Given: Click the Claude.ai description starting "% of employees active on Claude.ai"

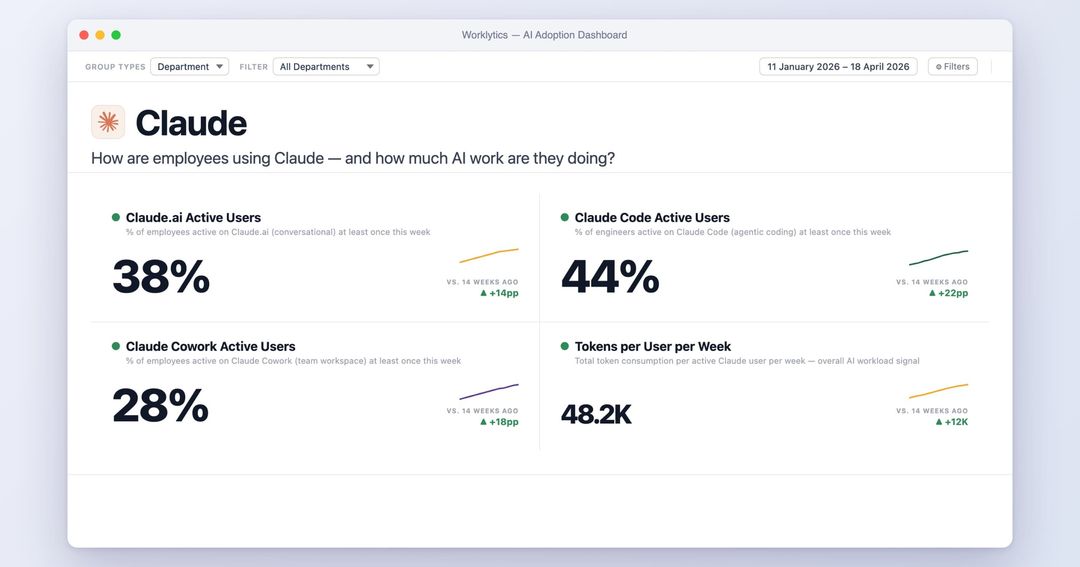Looking at the screenshot, I should coord(278,232).
